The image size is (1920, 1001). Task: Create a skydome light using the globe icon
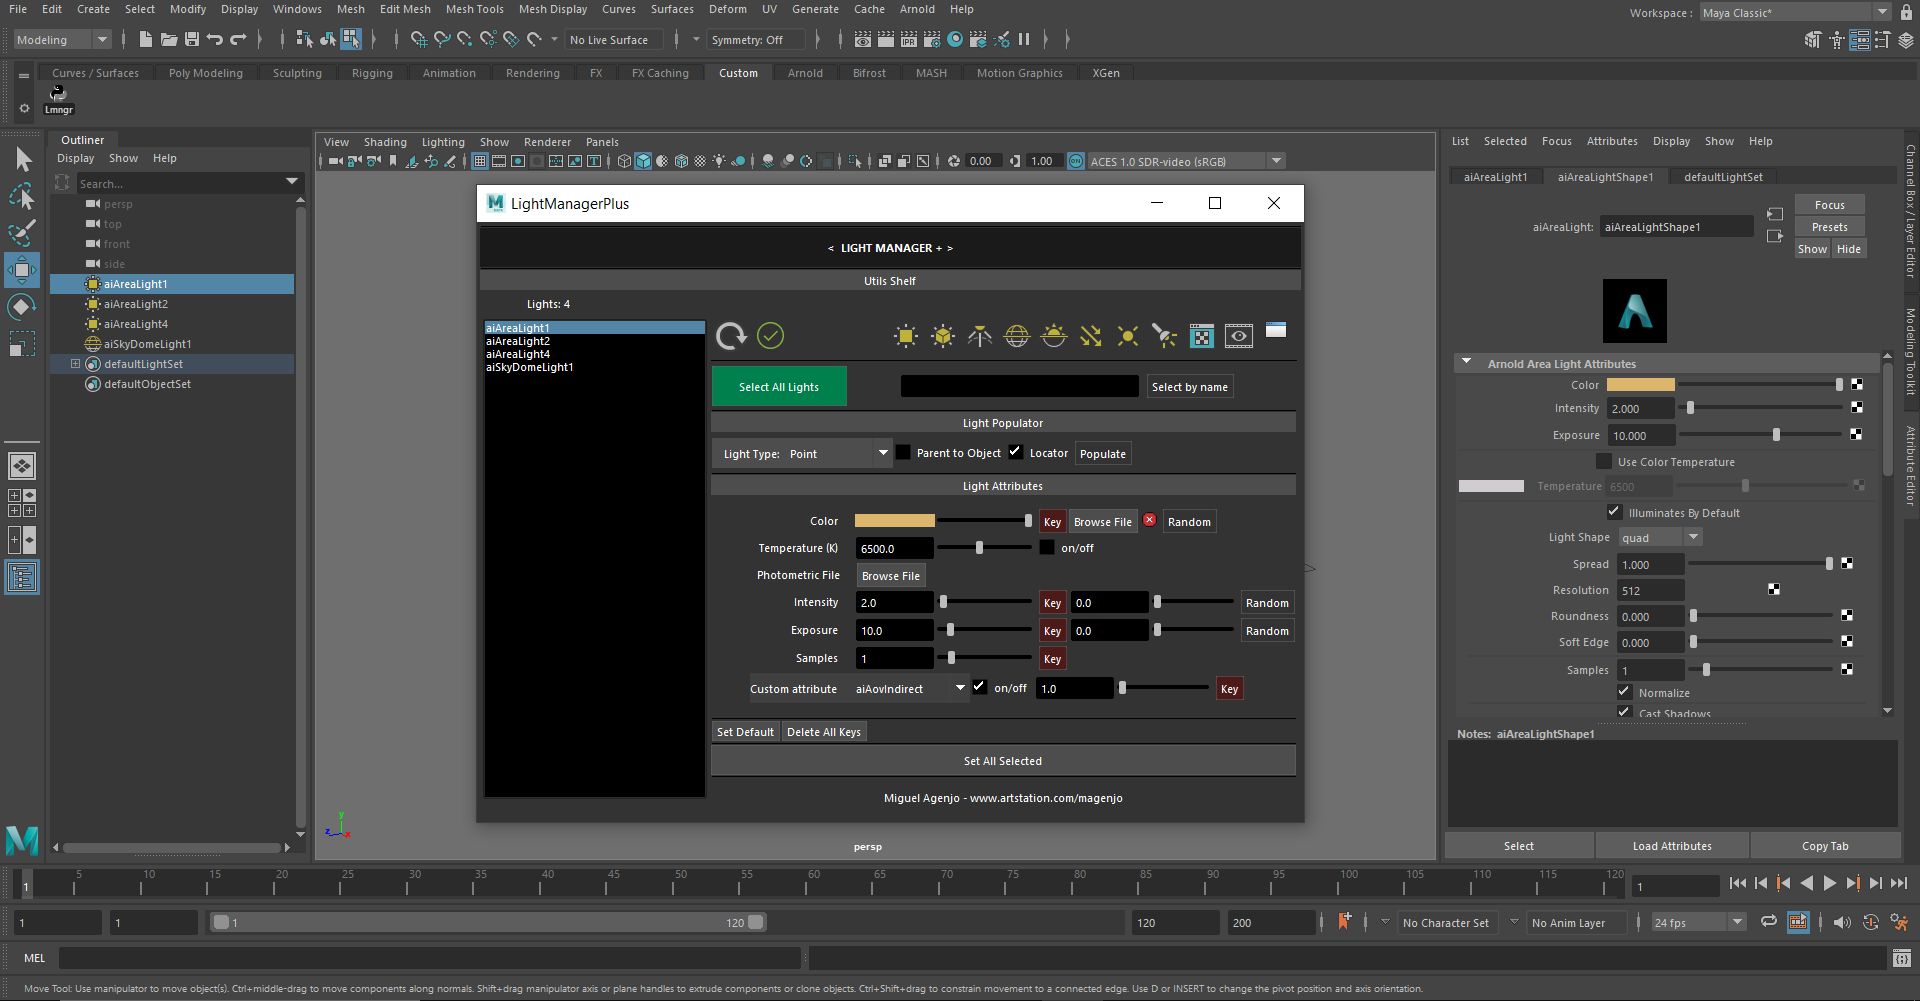[1017, 336]
